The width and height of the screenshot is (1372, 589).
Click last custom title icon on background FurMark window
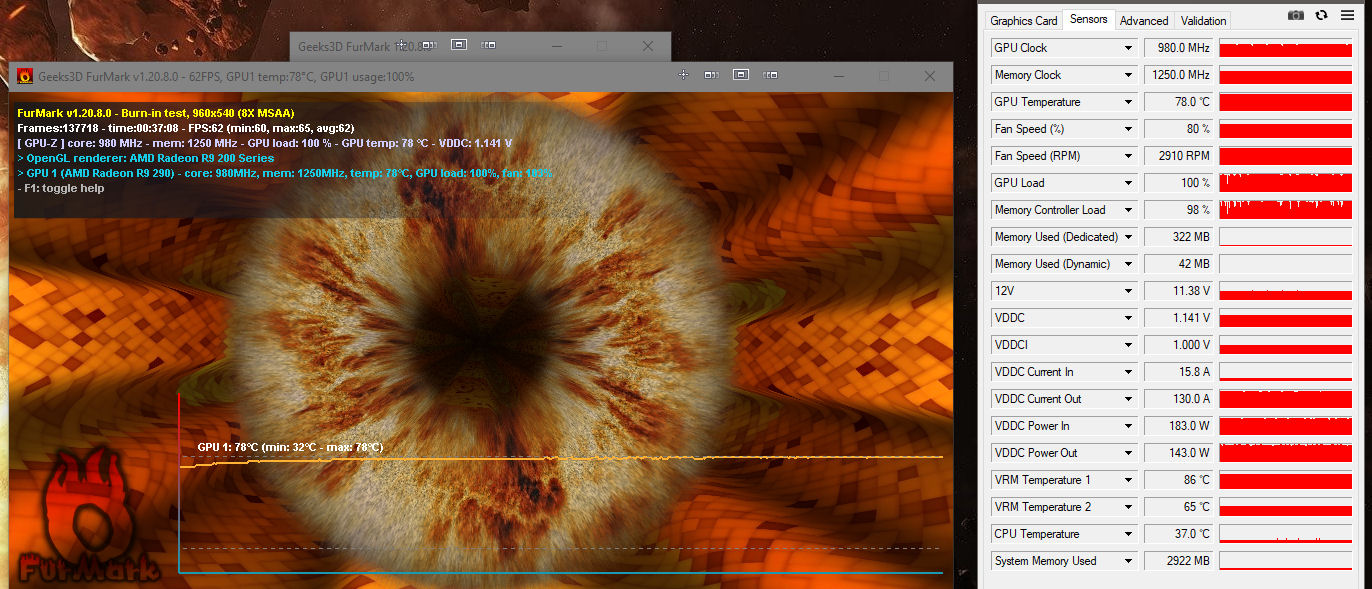[x=488, y=45]
